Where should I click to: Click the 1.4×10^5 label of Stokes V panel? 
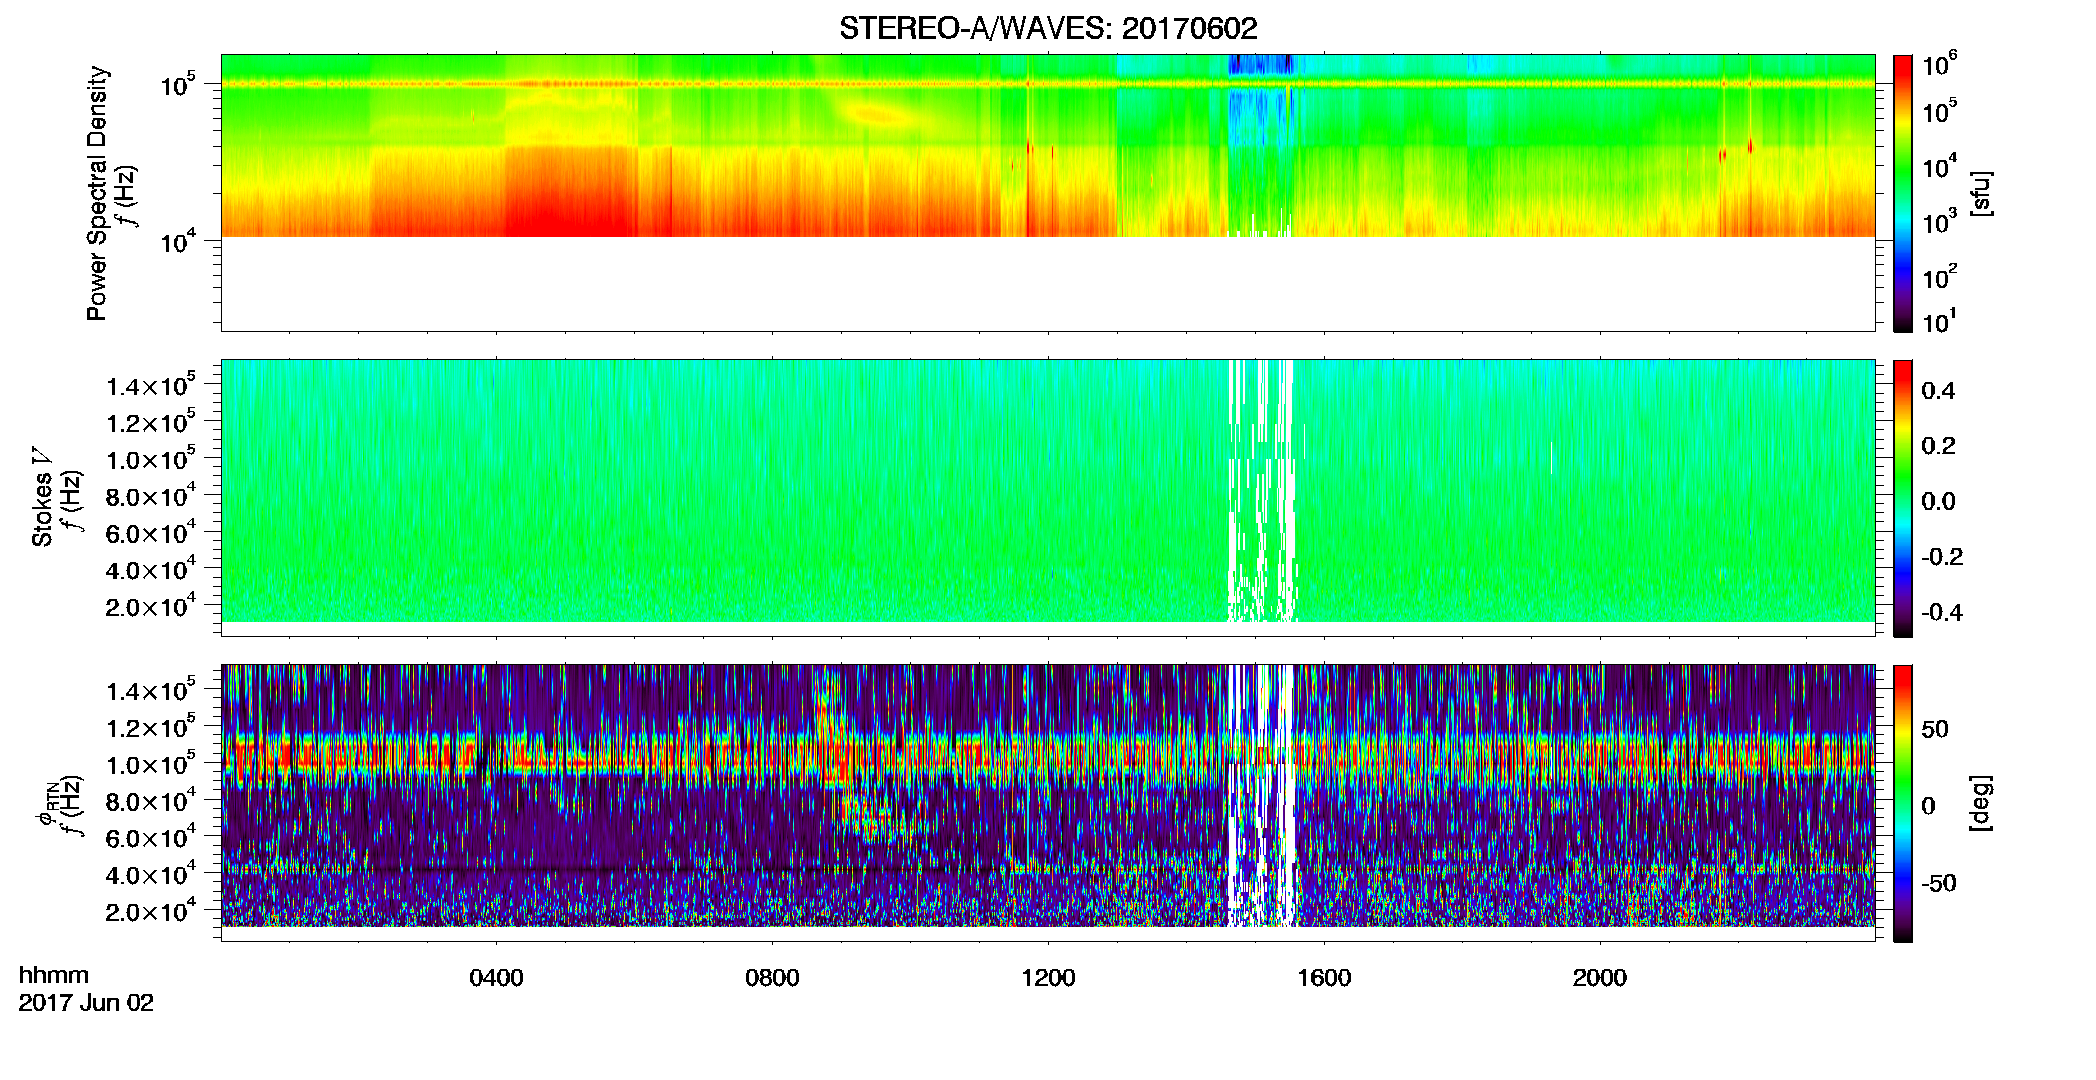(x=152, y=385)
